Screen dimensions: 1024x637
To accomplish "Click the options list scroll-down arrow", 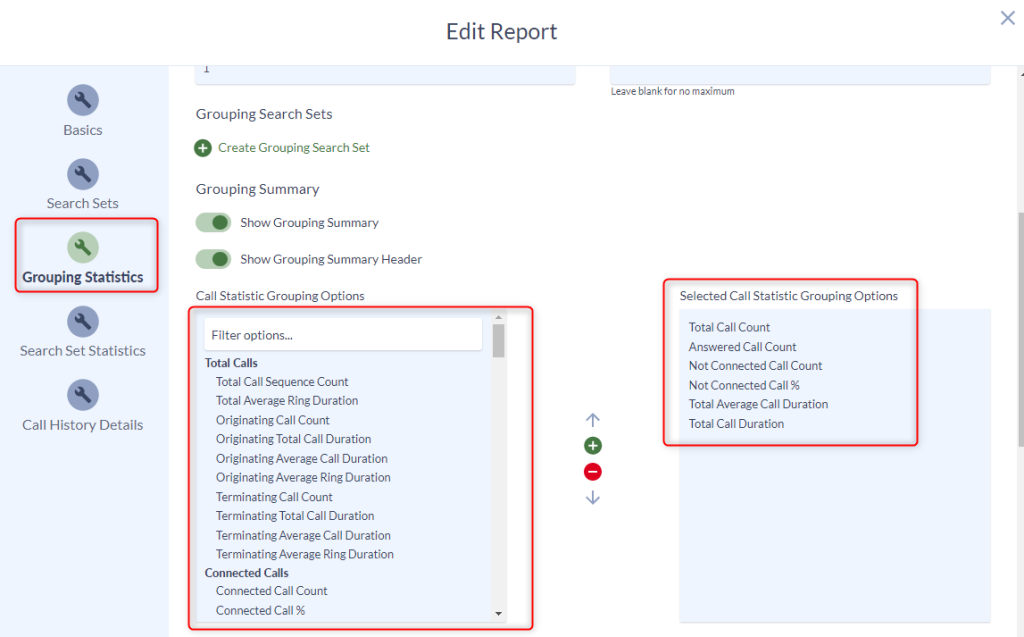I will point(498,613).
